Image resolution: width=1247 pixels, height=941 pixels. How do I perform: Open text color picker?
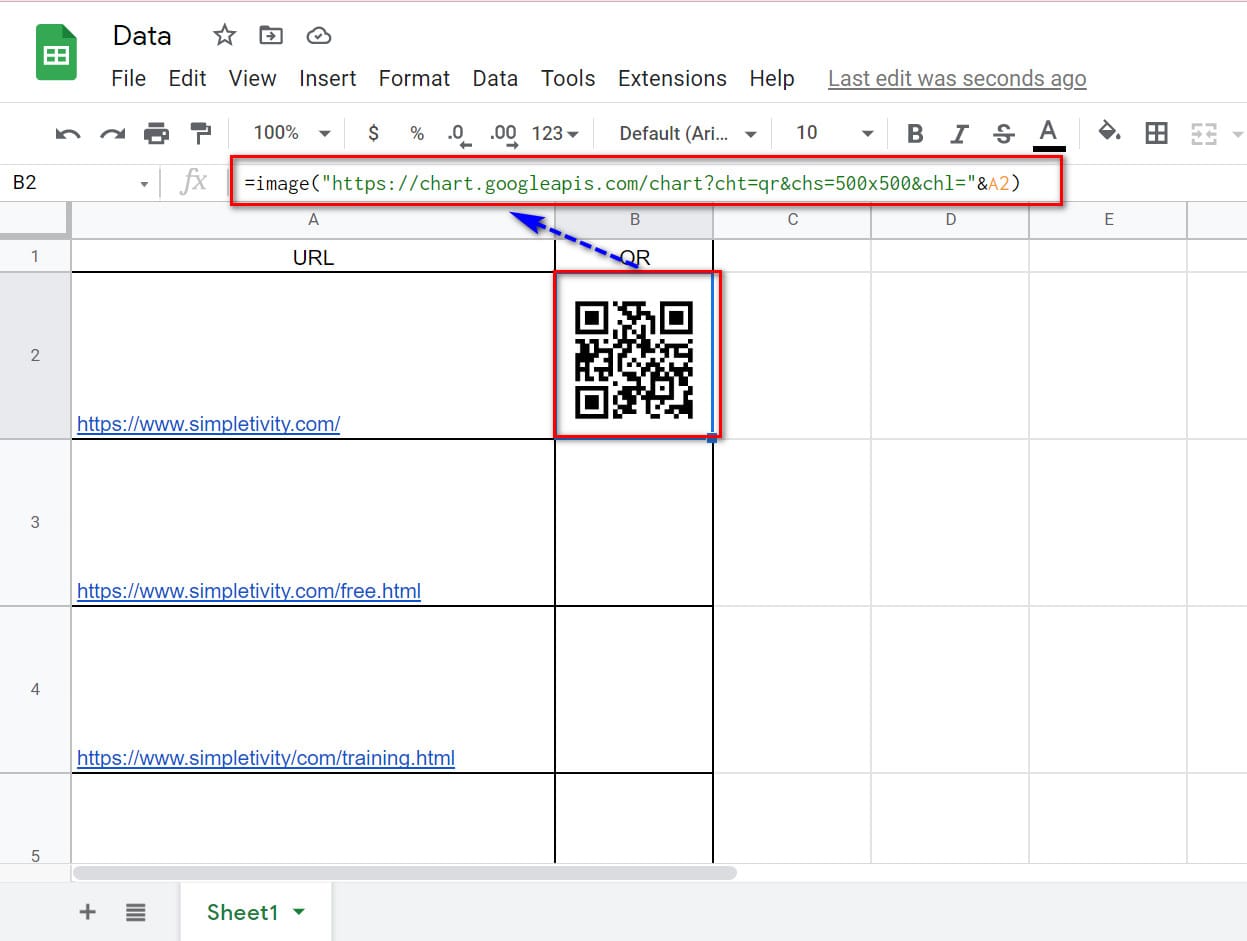[x=1048, y=134]
